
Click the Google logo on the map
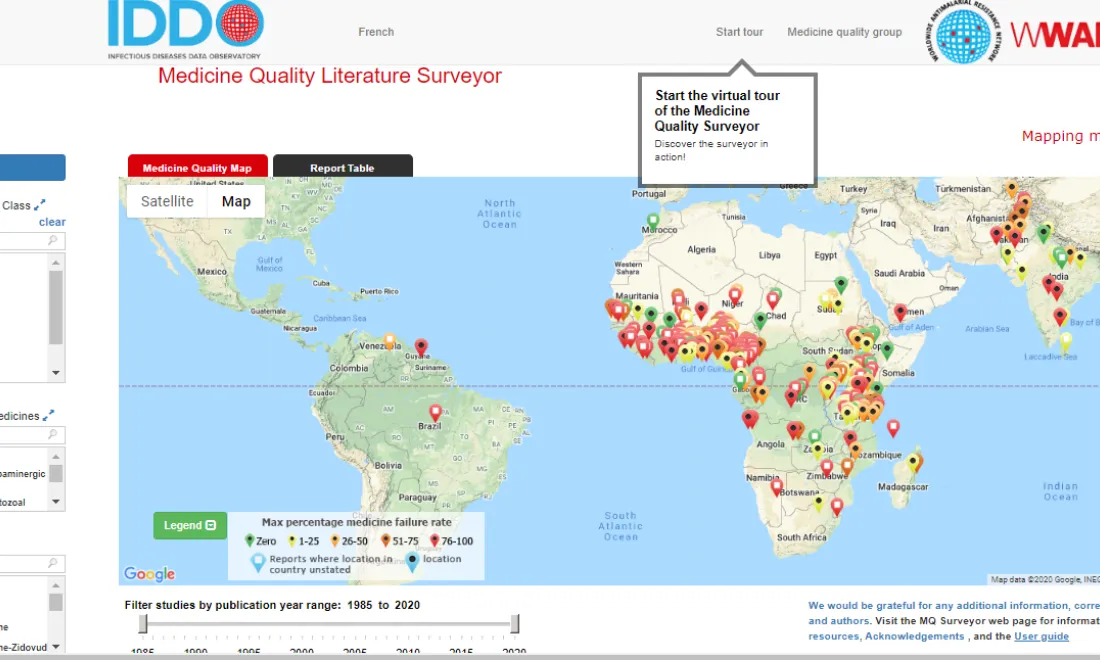point(149,573)
